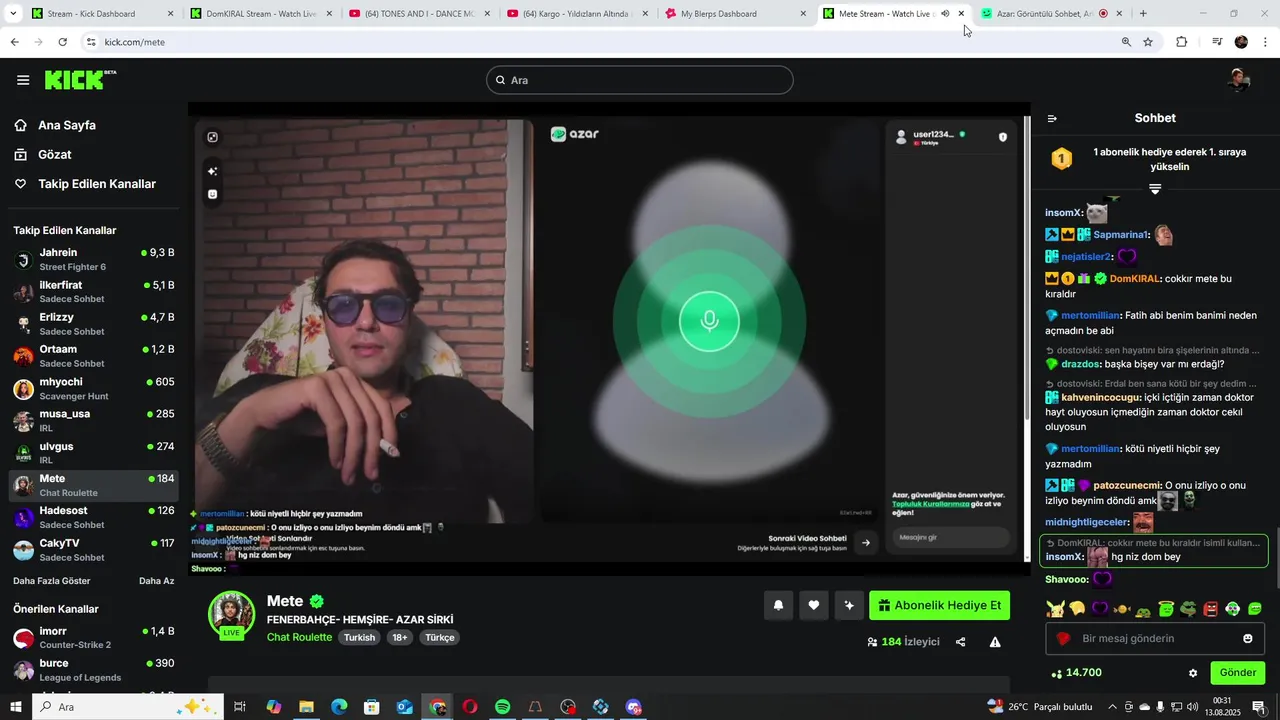1280x720 pixels.
Task: Open Jahrein channel in sidebar
Action: pos(94,260)
